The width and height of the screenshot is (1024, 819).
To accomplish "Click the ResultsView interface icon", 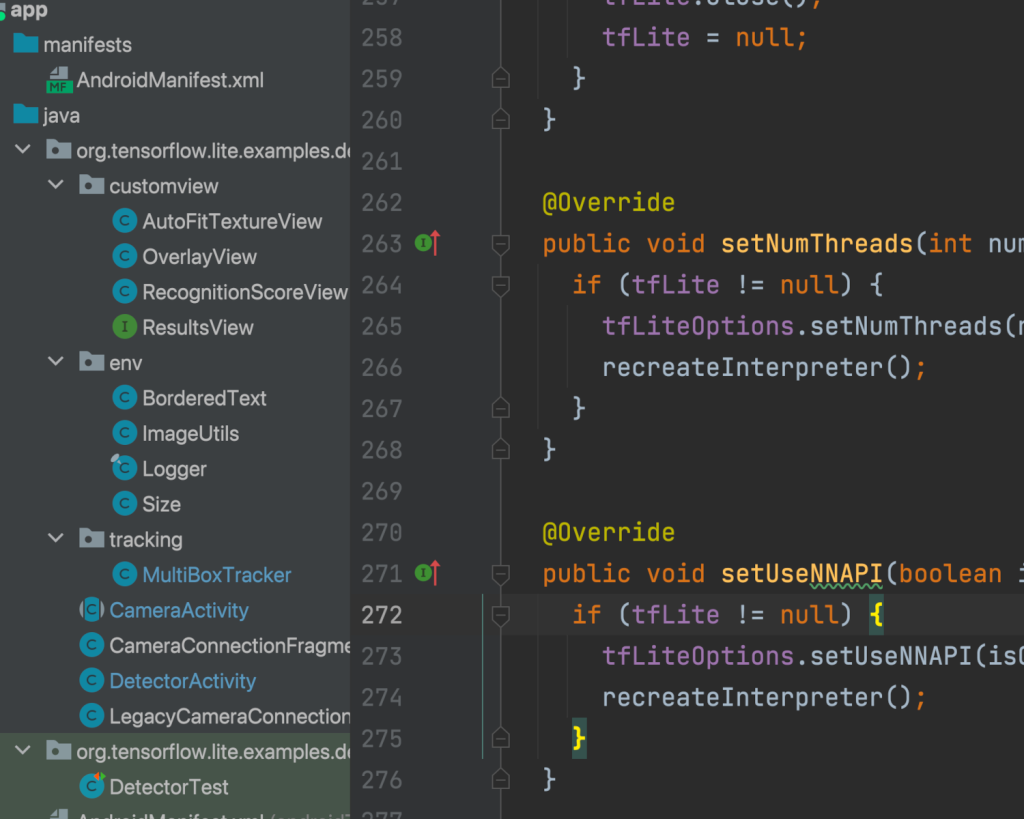I will pos(125,327).
